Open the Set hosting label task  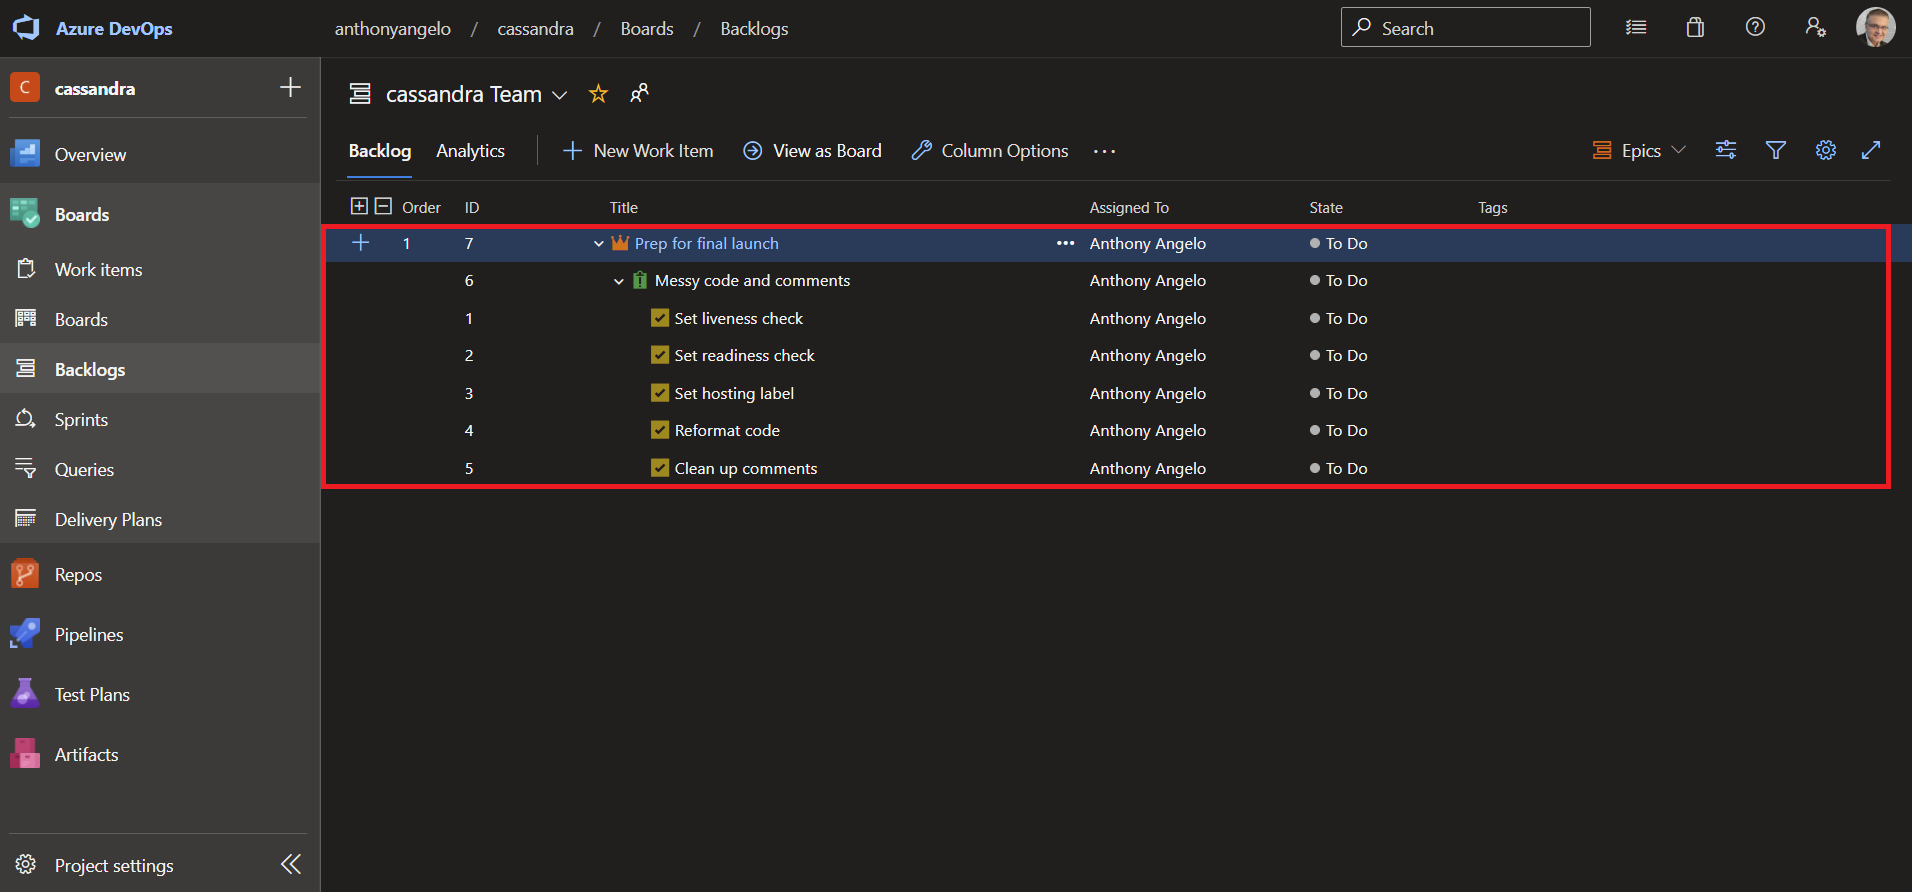click(x=734, y=393)
